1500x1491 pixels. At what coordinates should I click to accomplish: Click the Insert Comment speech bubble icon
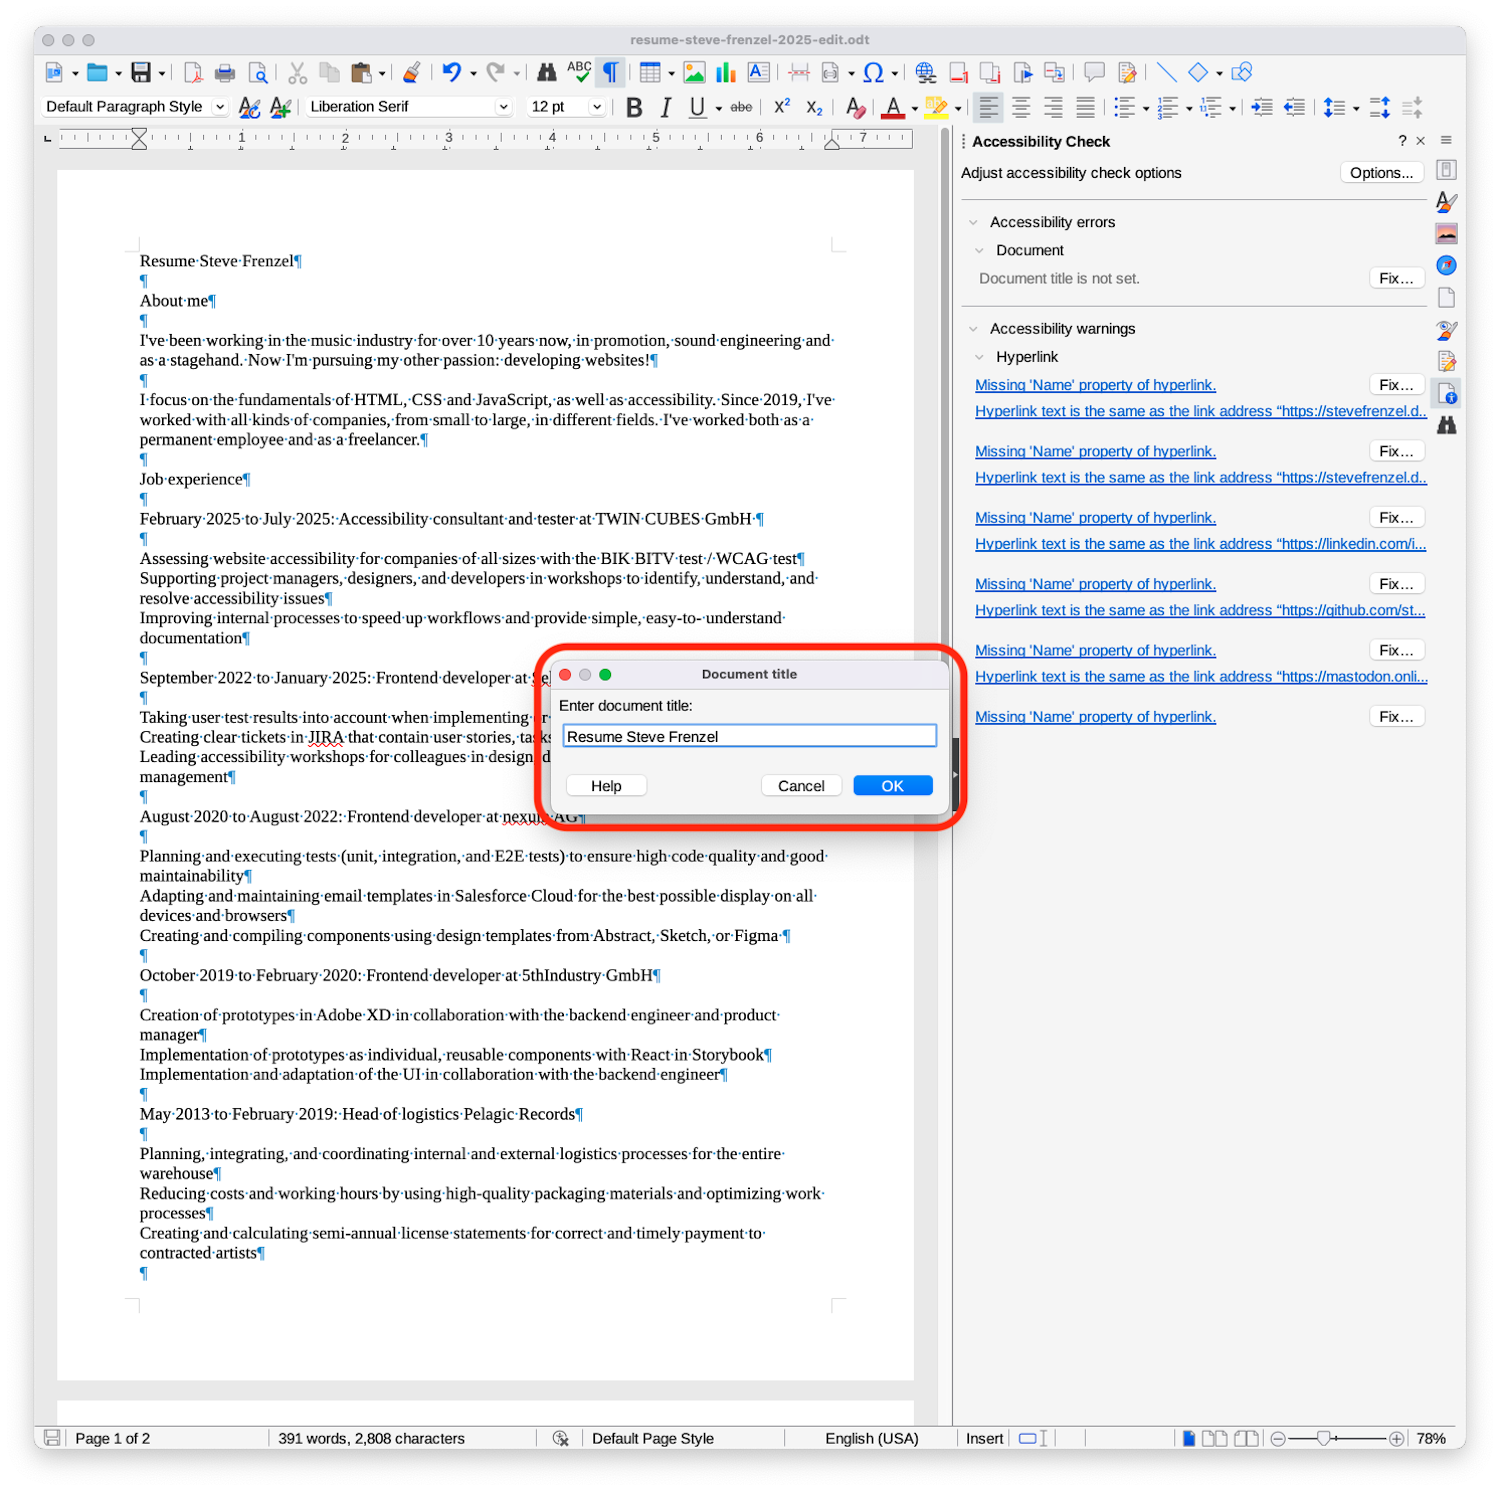(1094, 73)
